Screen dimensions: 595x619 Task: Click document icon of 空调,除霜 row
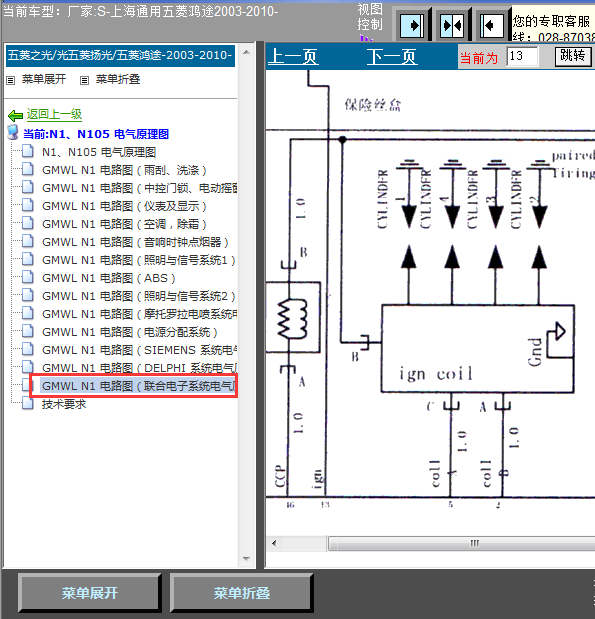pyautogui.click(x=28, y=223)
